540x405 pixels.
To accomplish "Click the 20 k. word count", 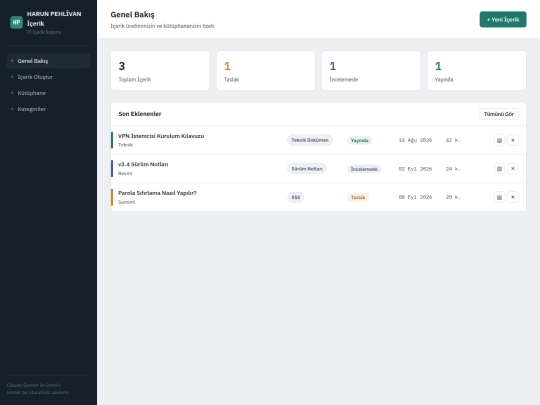I will pos(453,197).
